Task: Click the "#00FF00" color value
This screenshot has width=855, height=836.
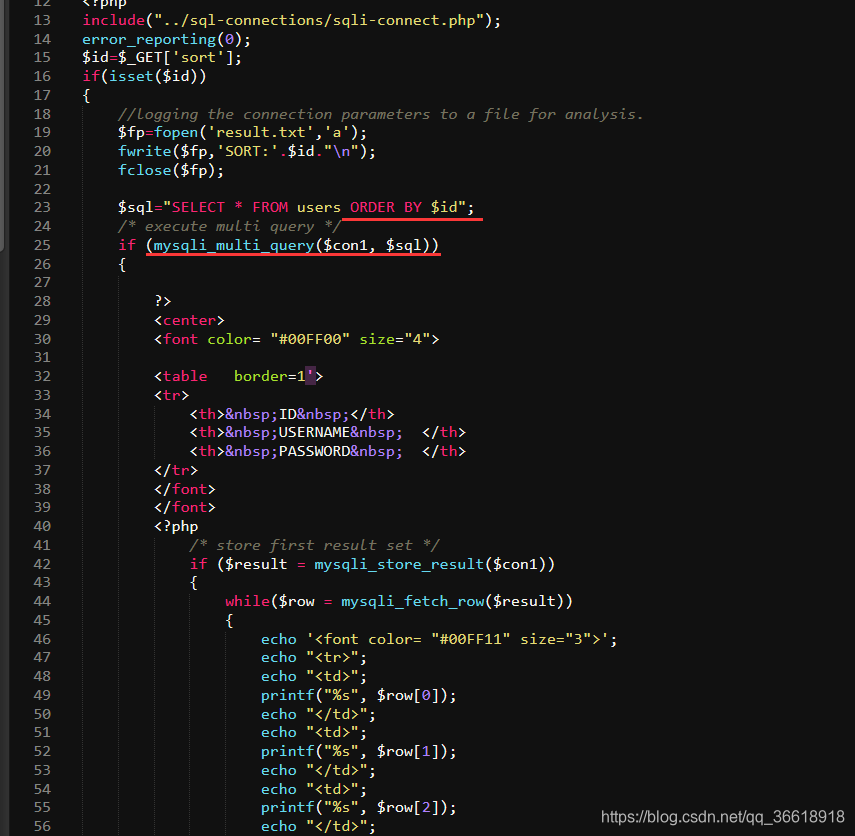Action: (x=310, y=339)
